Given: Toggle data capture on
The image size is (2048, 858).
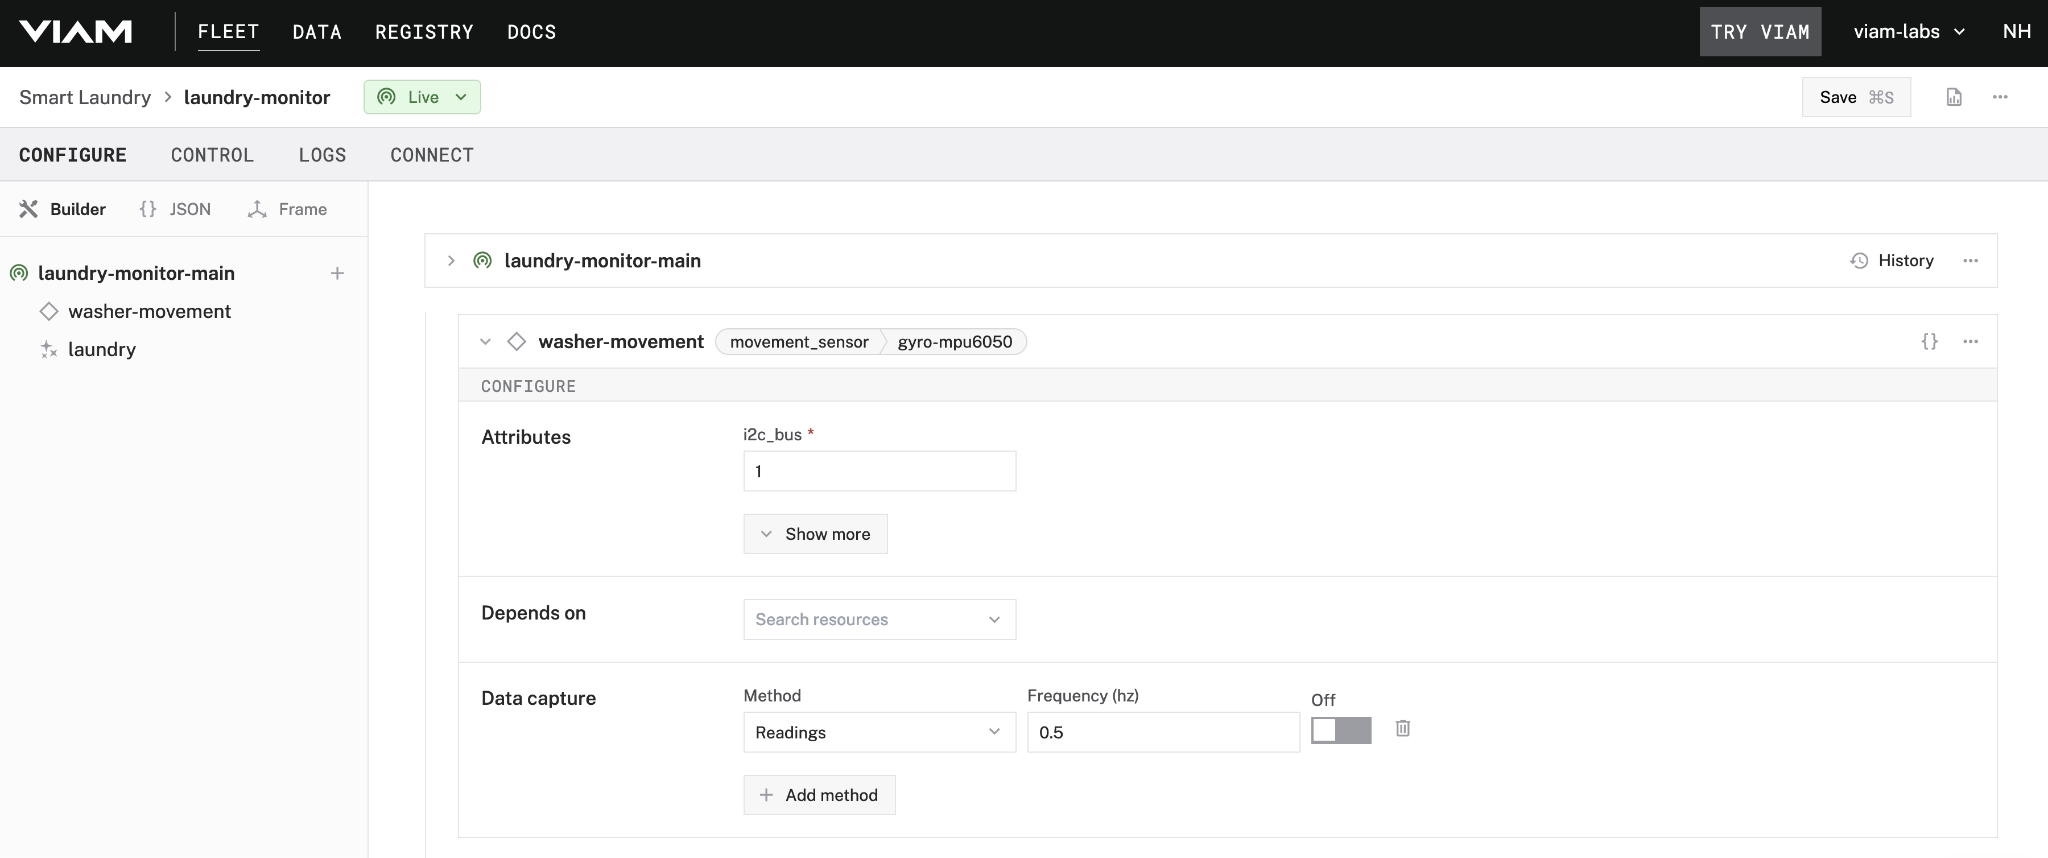Looking at the screenshot, I should click(x=1341, y=731).
